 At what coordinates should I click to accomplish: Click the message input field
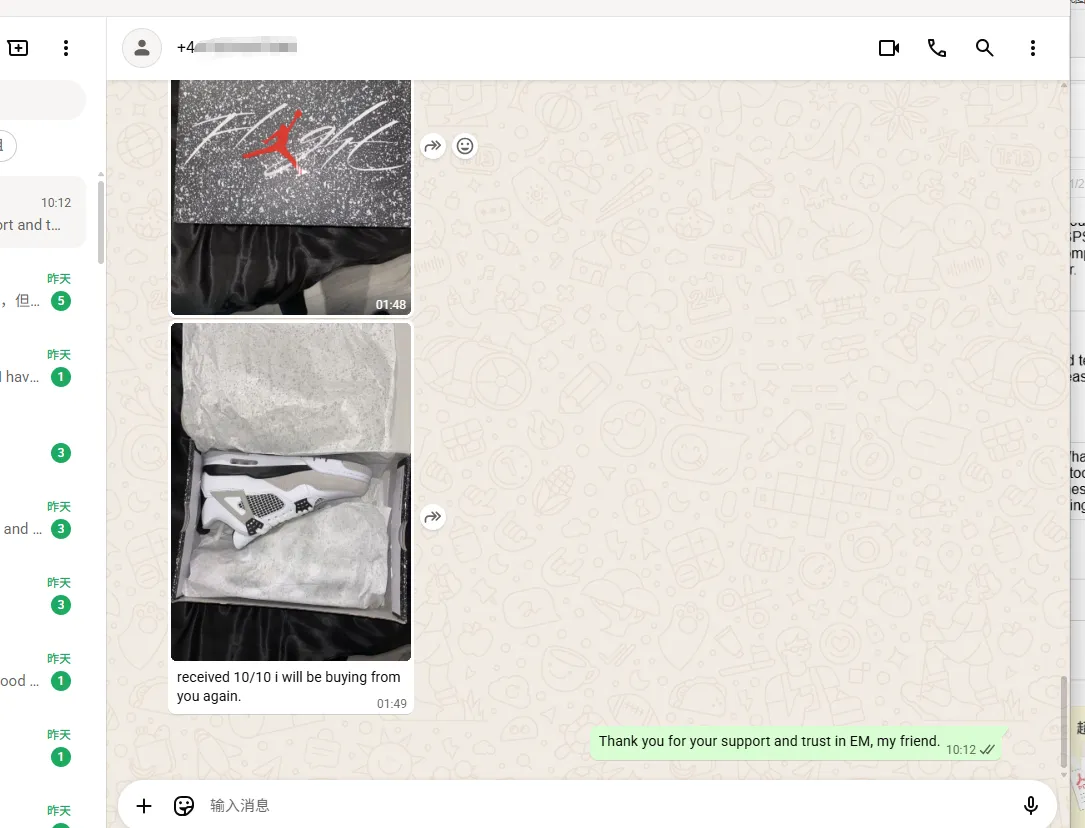tap(600, 805)
